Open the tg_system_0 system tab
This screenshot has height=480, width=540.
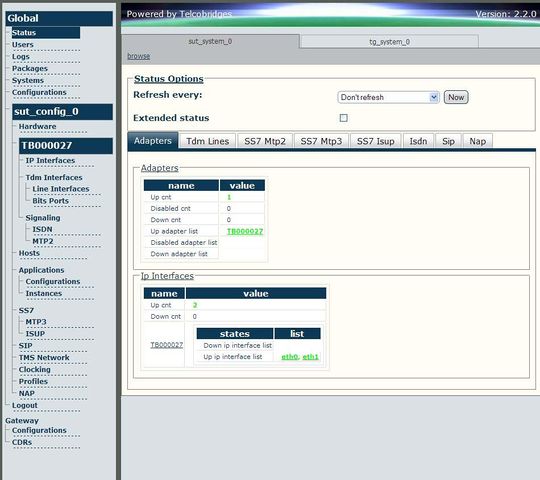pyautogui.click(x=389, y=42)
